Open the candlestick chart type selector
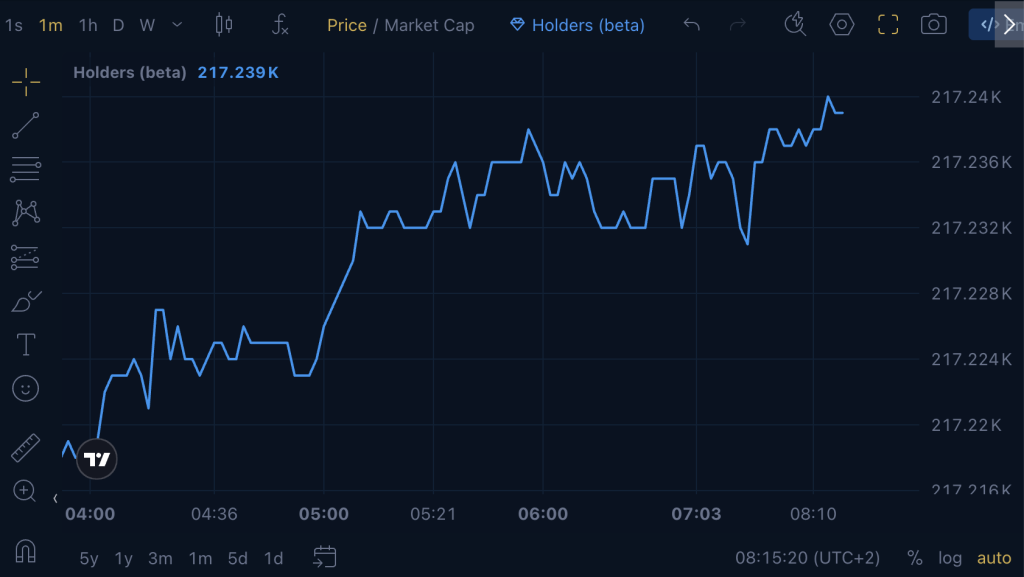Screen dimensions: 1024x577 click(x=223, y=25)
